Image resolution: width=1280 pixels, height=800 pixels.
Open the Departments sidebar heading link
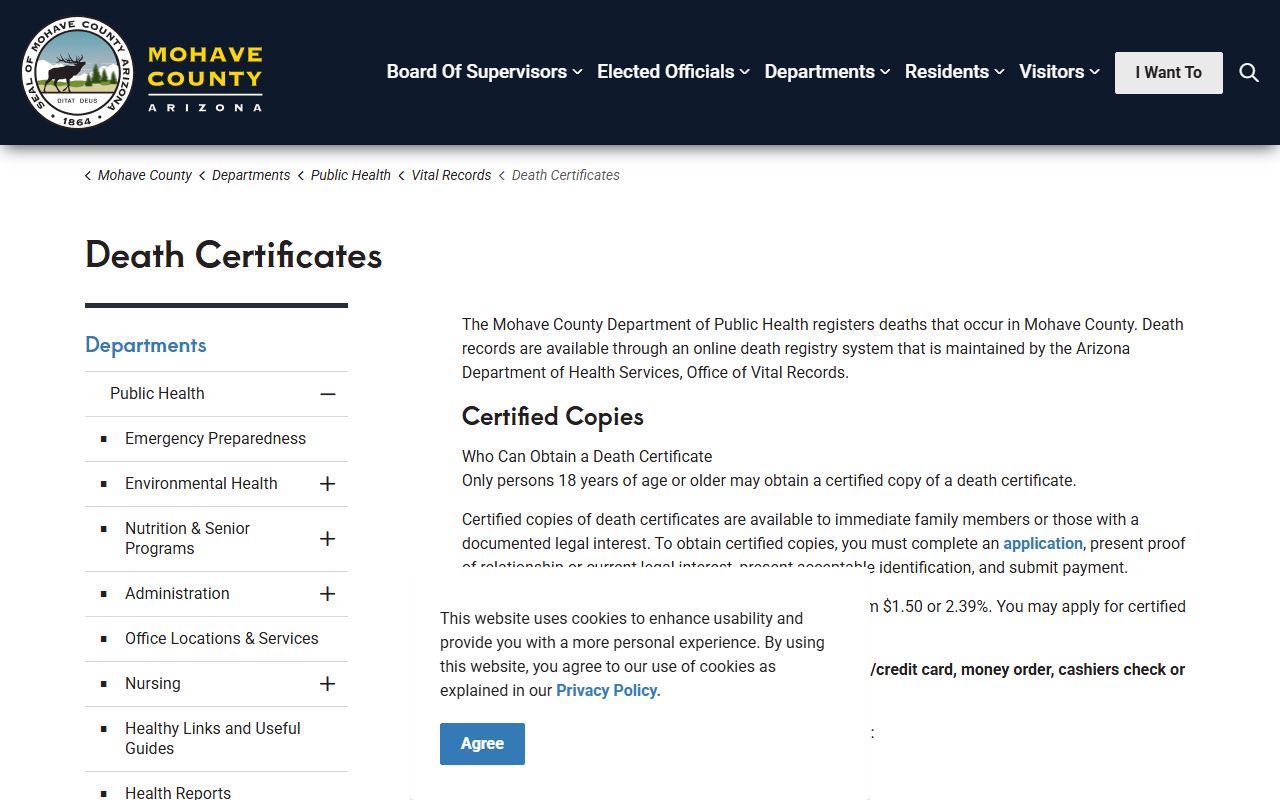point(146,345)
